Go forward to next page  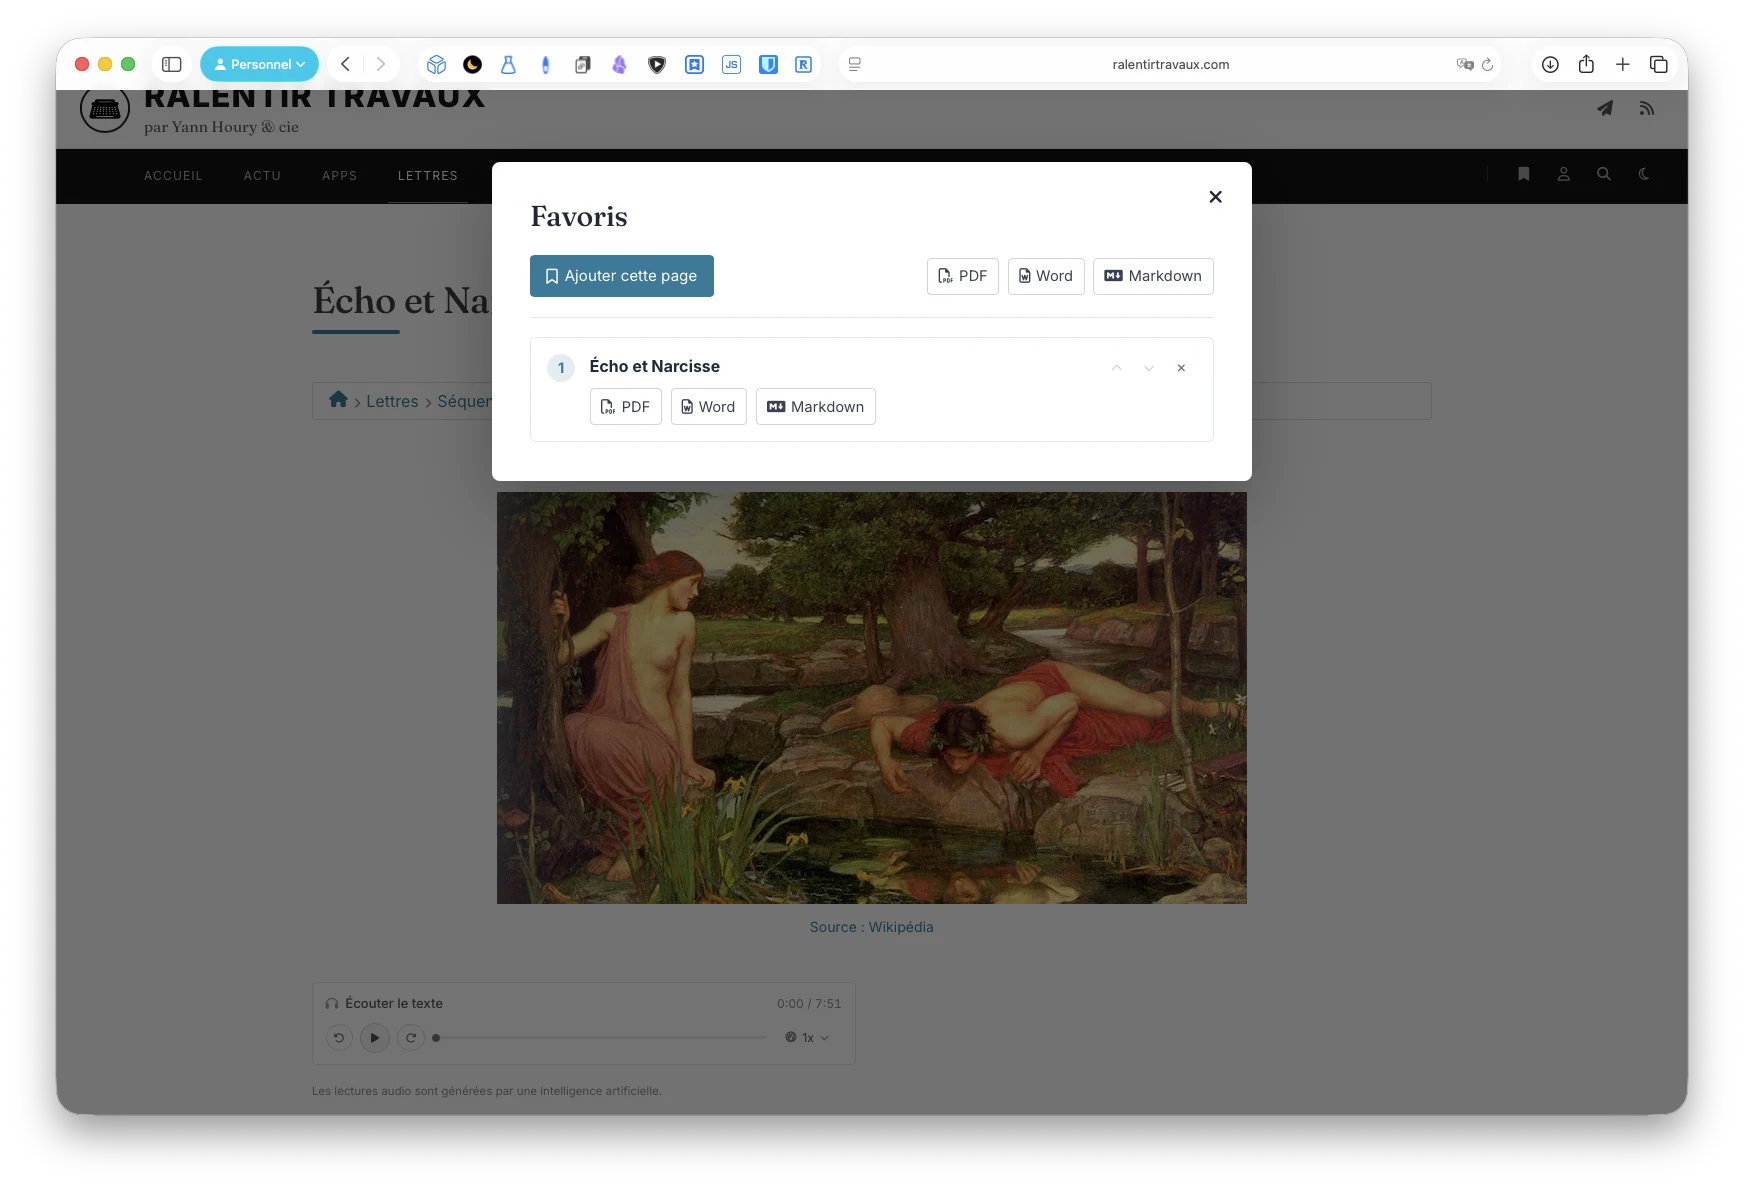(381, 64)
